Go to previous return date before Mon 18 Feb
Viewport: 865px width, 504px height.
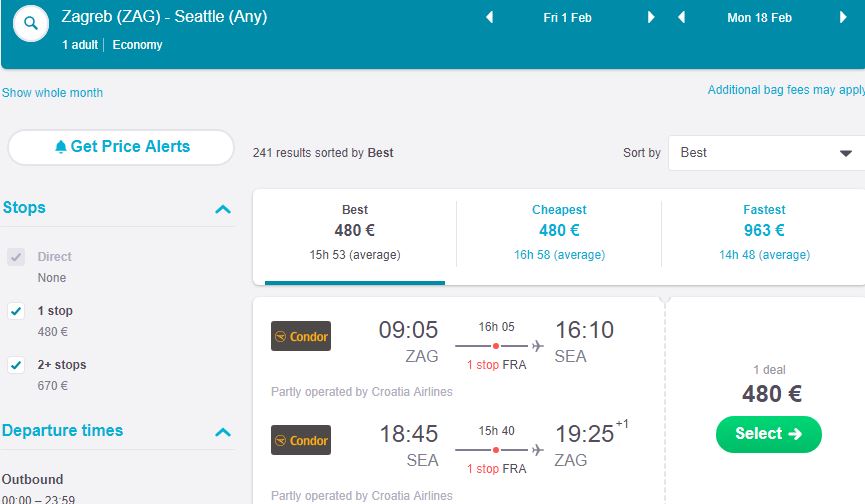(x=681, y=18)
